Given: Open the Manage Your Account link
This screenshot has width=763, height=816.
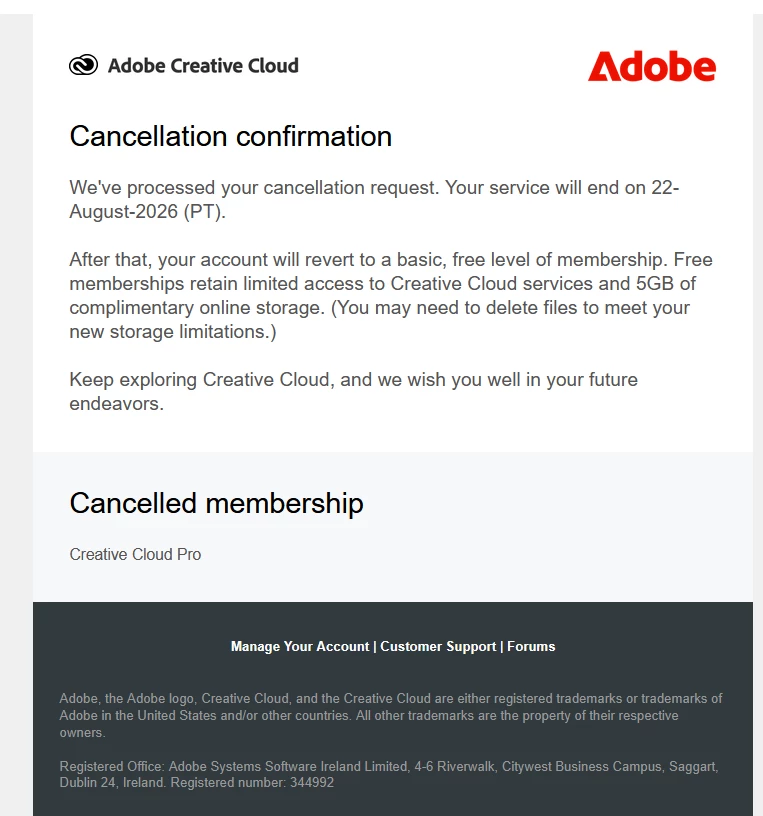Looking at the screenshot, I should pos(300,646).
